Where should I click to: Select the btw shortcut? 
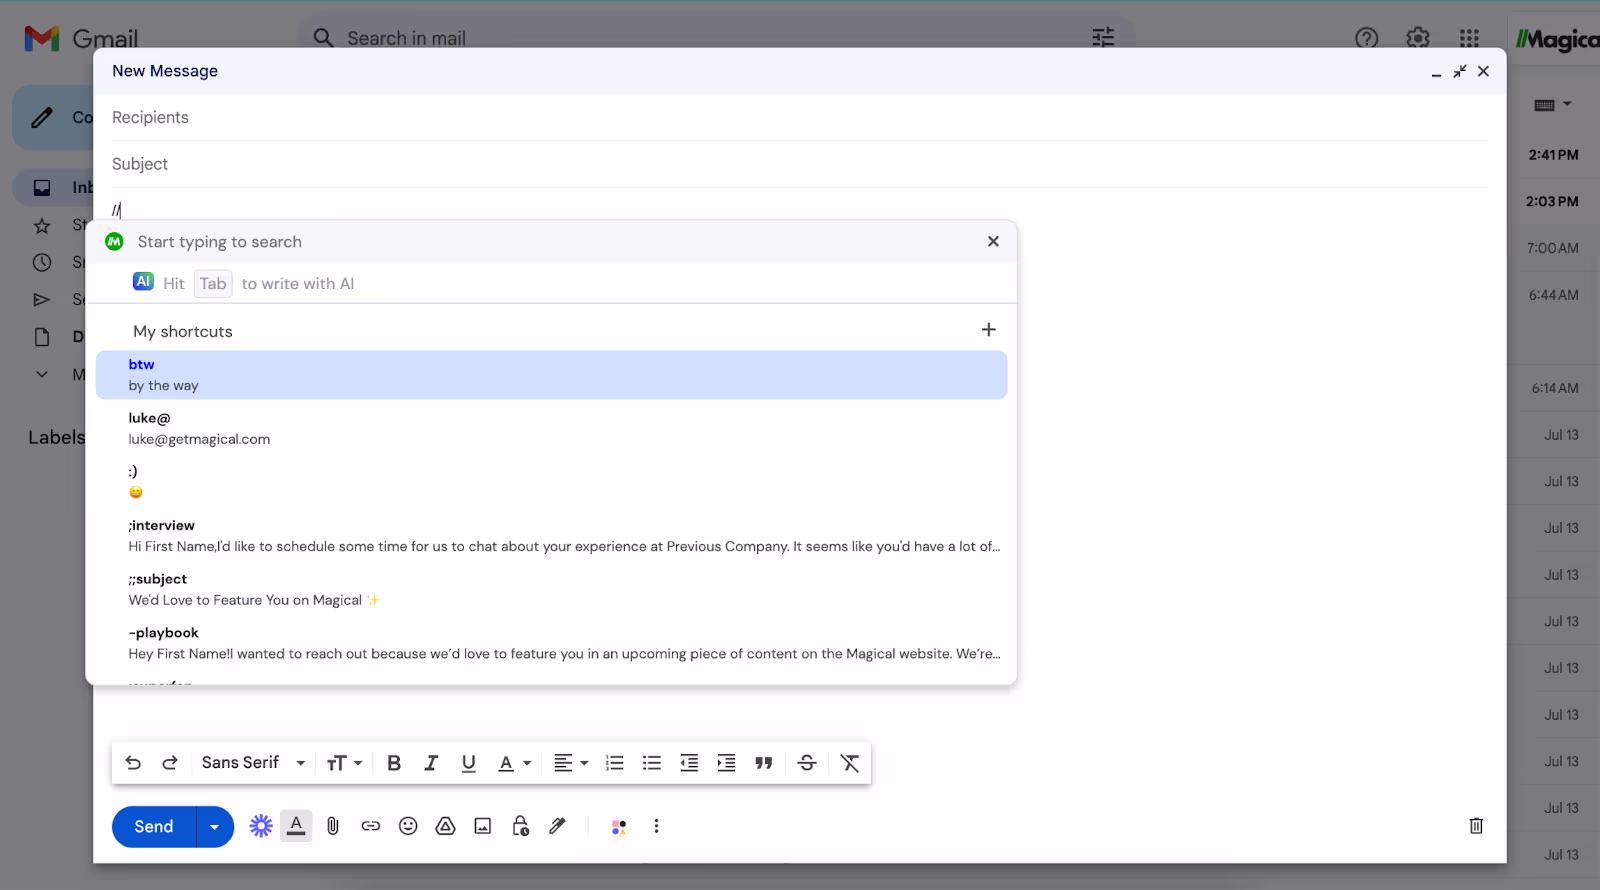point(551,375)
